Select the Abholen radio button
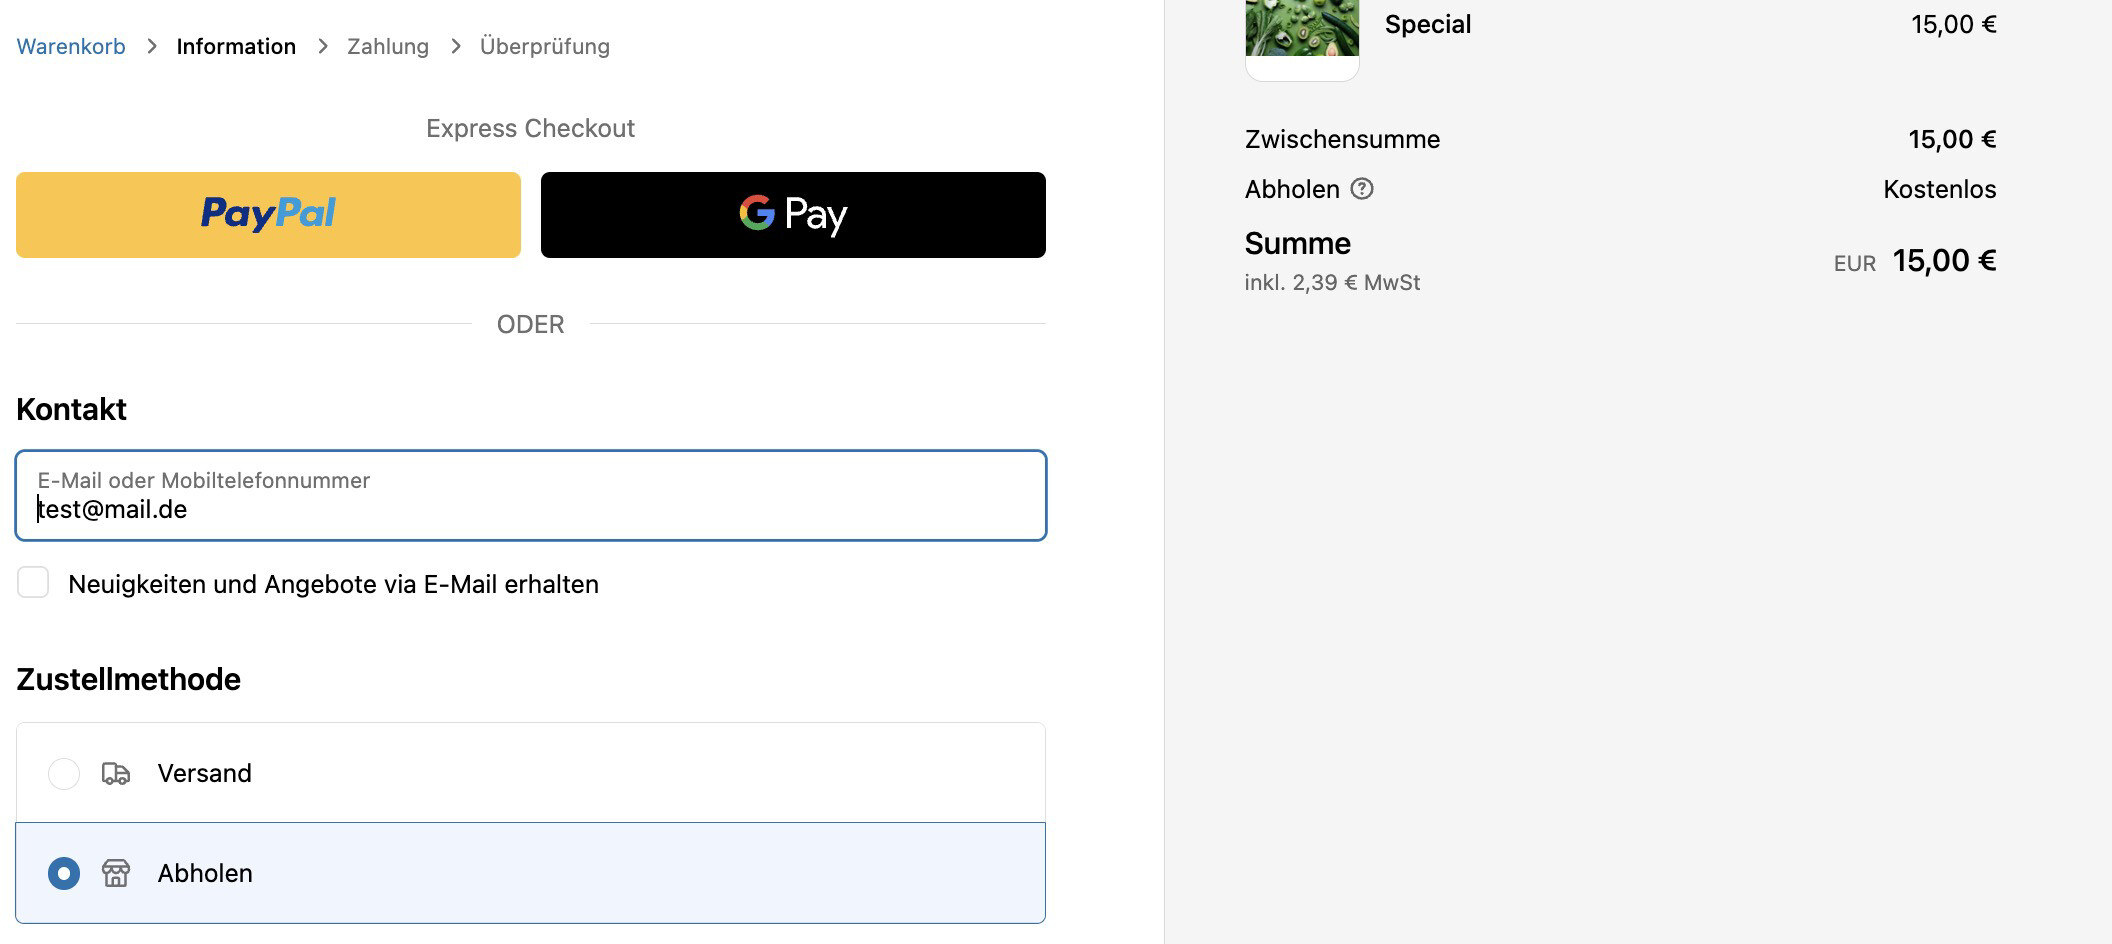This screenshot has height=944, width=2112. click(64, 873)
